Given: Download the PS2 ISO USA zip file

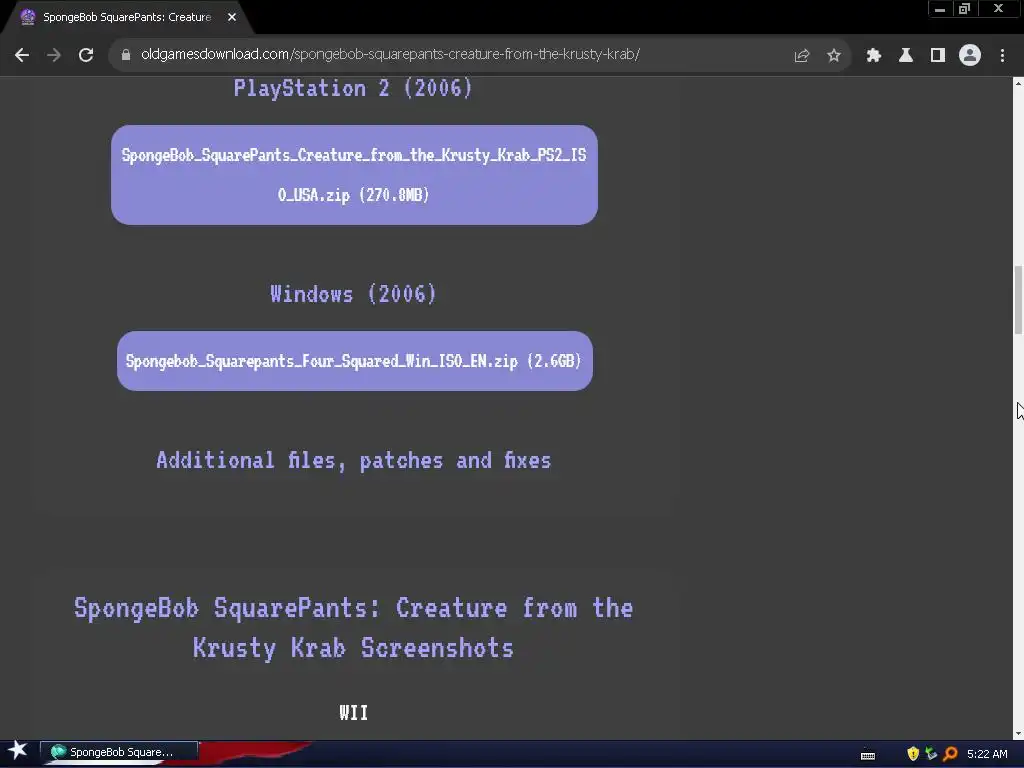Looking at the screenshot, I should tap(354, 175).
